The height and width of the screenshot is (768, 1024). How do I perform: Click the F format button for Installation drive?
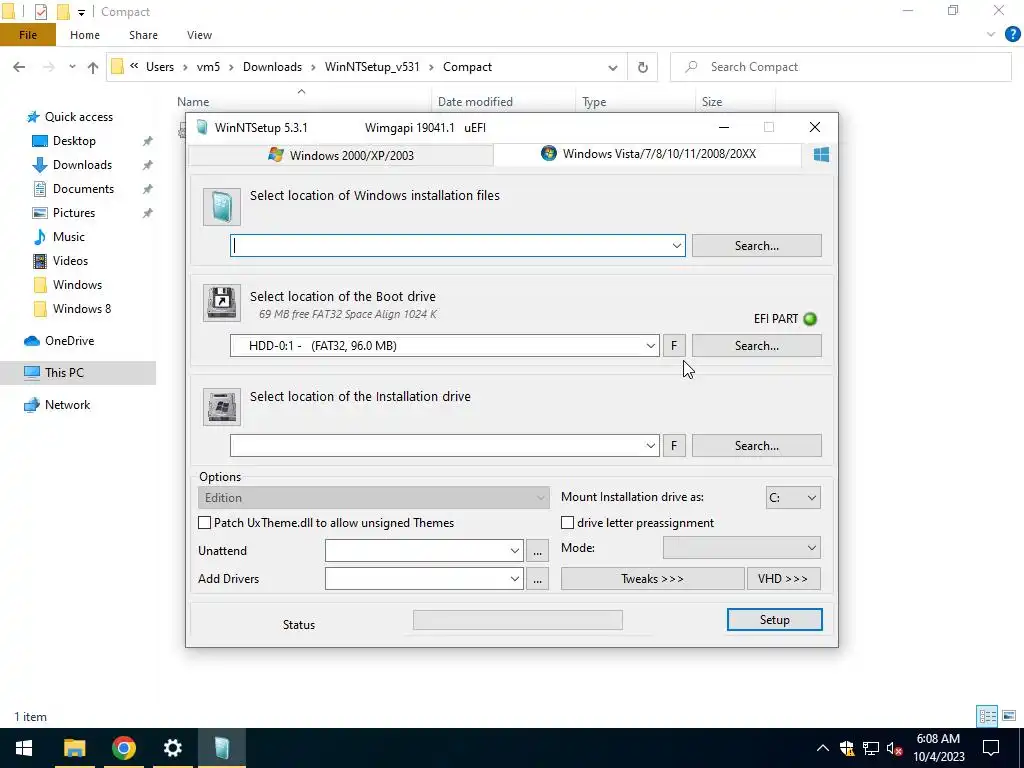click(674, 445)
